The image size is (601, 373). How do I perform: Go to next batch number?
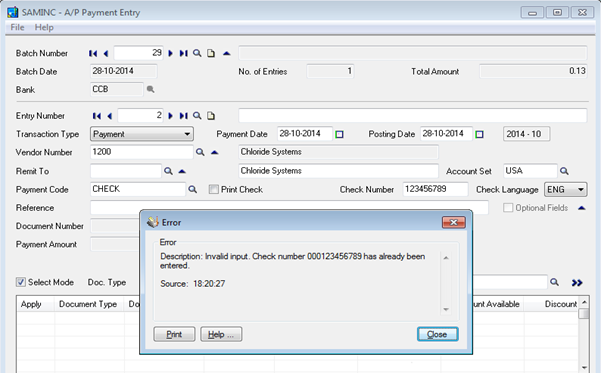pos(171,53)
